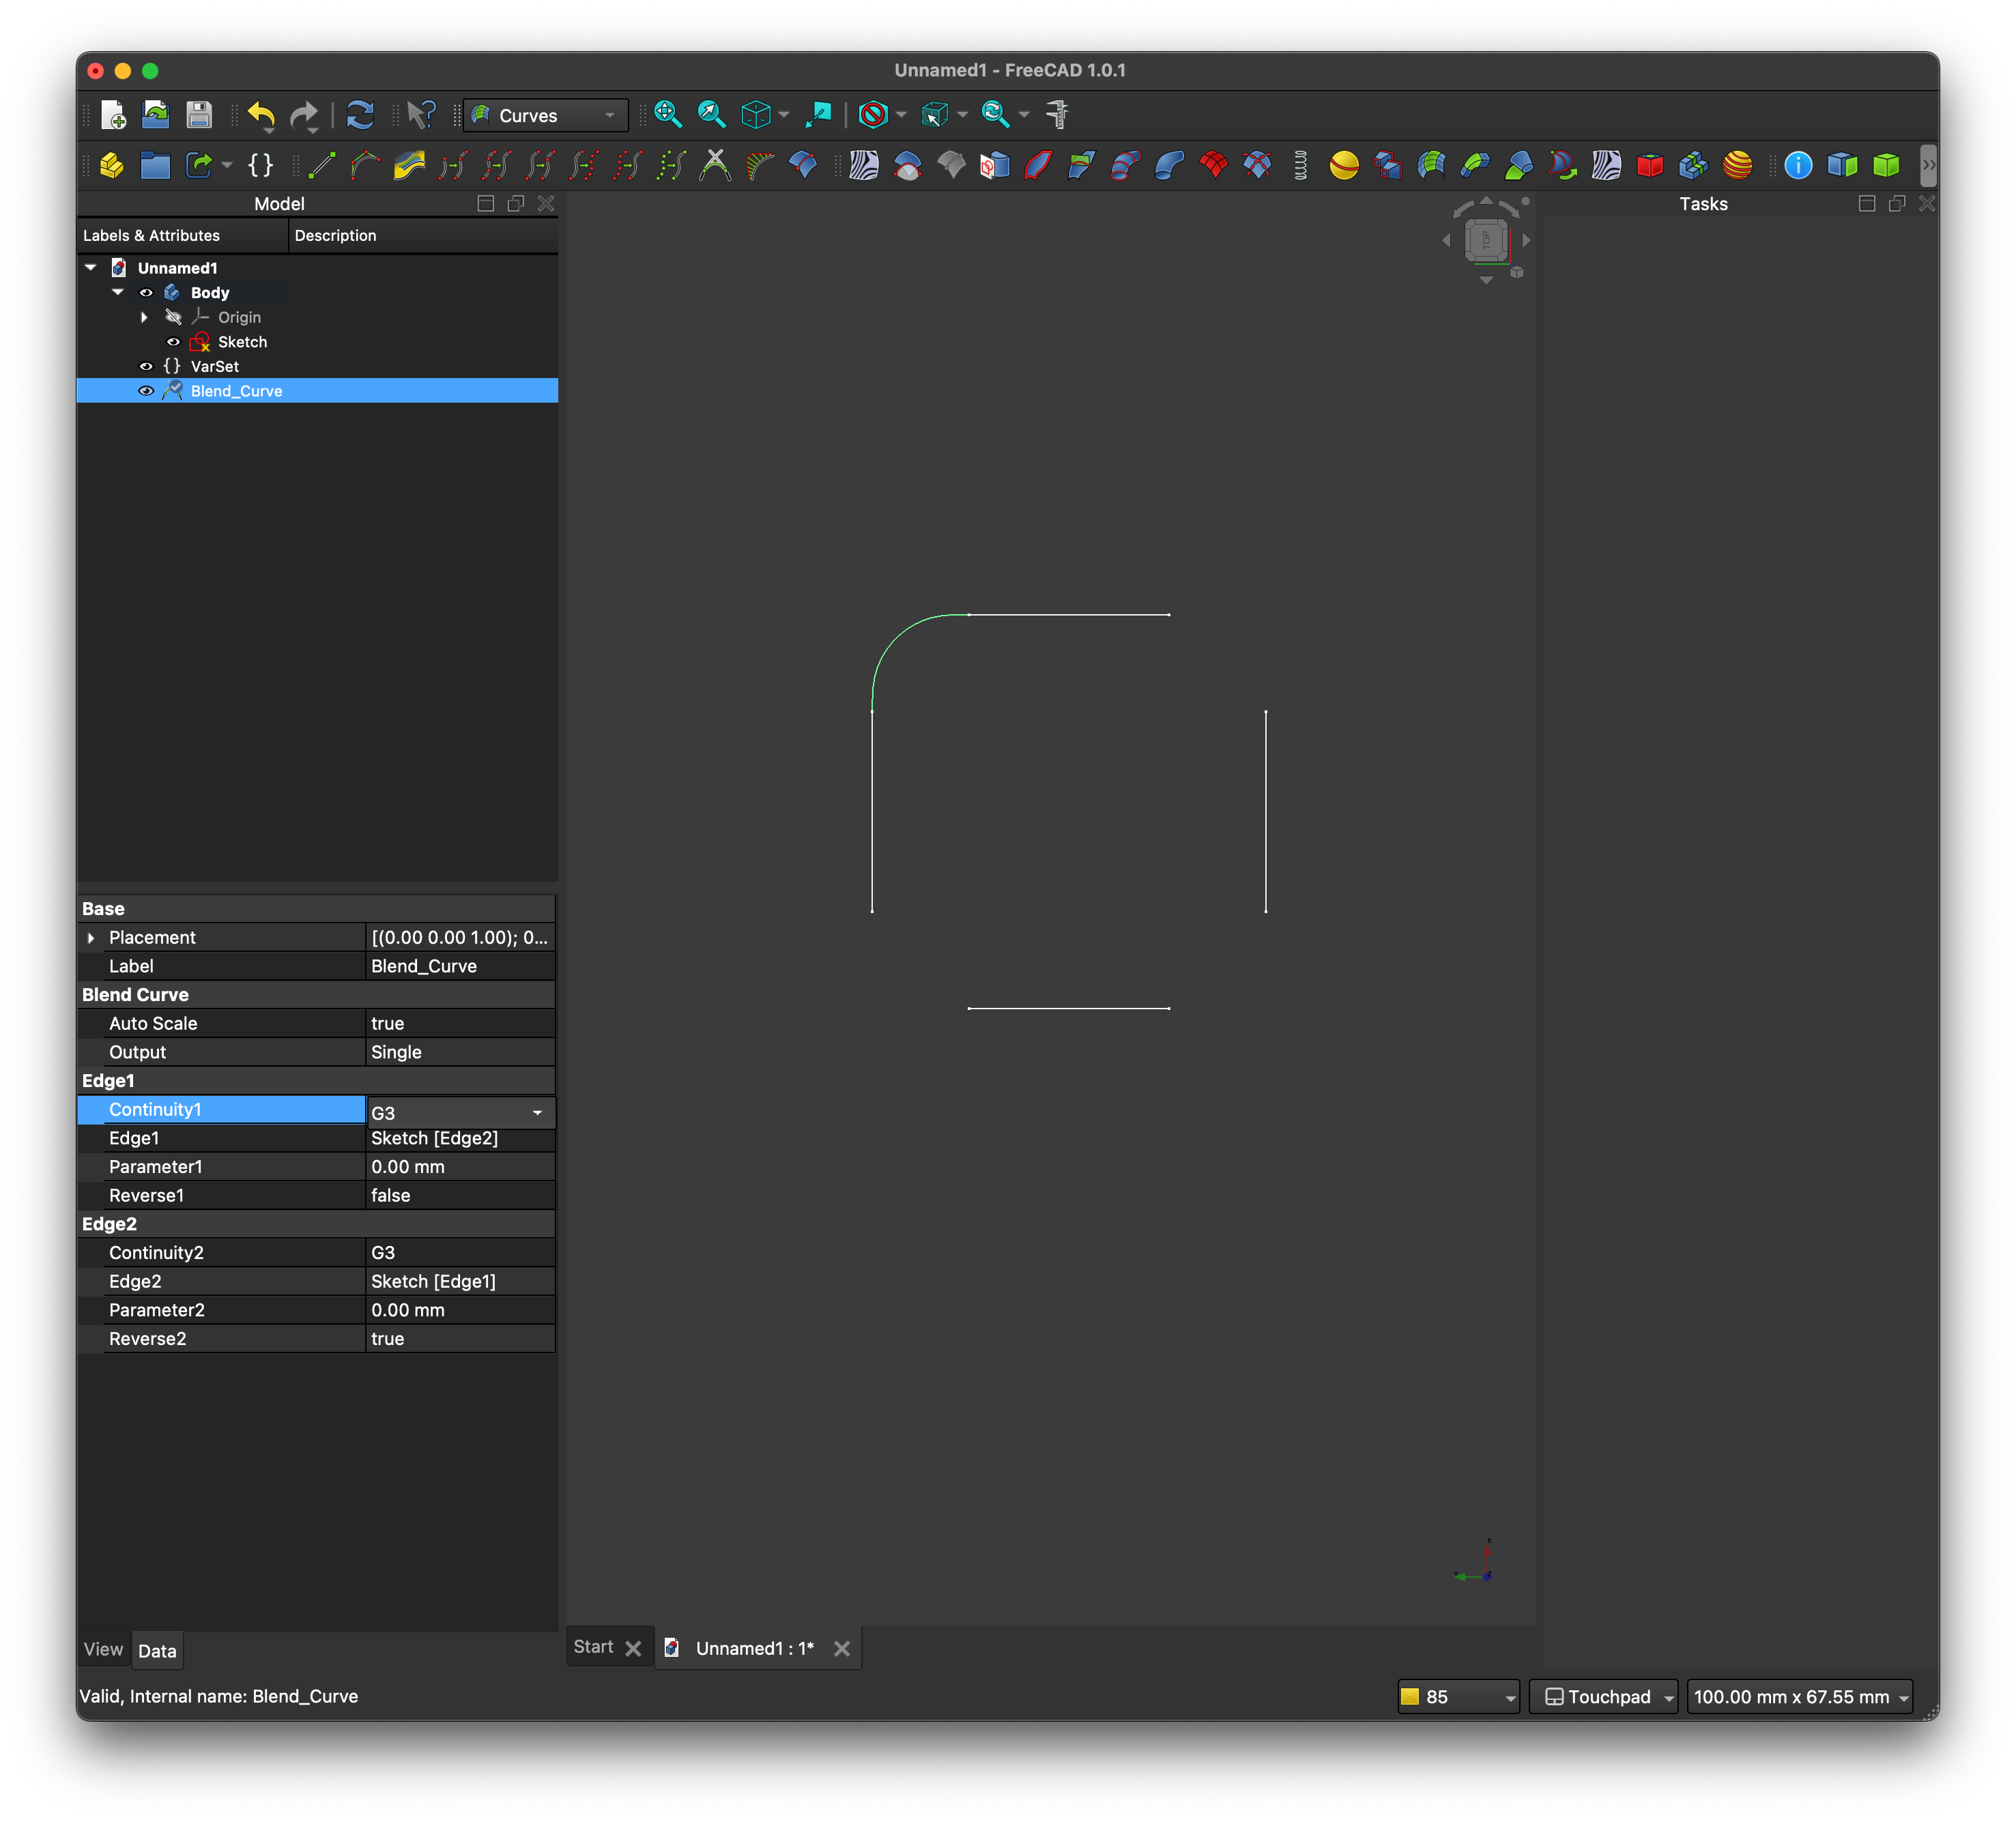The width and height of the screenshot is (2016, 1822).
Task: Expand the Origin tree node
Action: tap(145, 317)
